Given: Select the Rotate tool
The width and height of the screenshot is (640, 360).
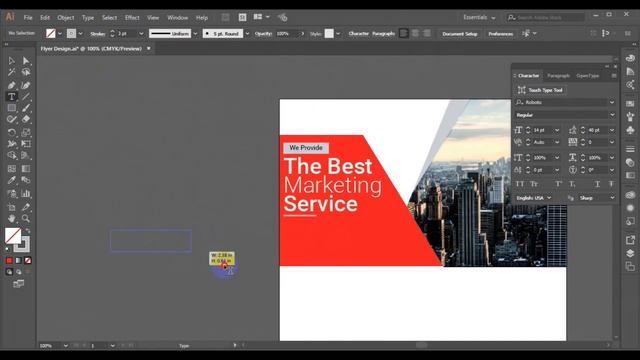Looking at the screenshot, I should click(x=11, y=132).
